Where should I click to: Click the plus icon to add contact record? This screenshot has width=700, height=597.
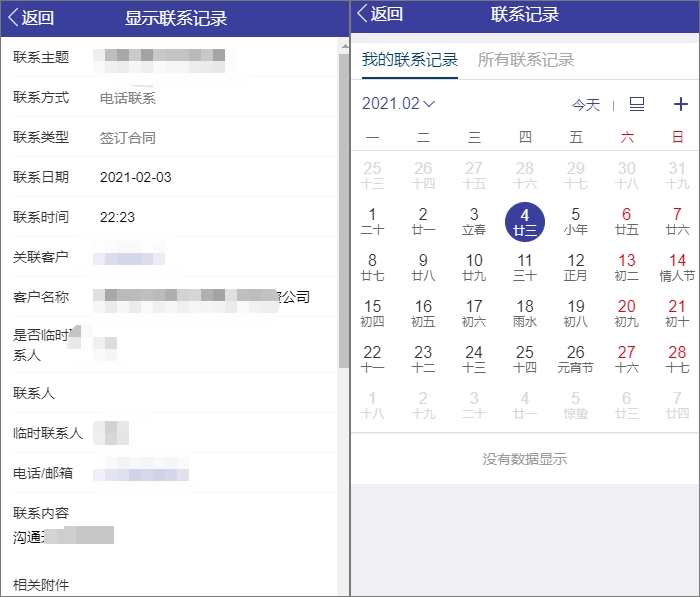pos(681,104)
